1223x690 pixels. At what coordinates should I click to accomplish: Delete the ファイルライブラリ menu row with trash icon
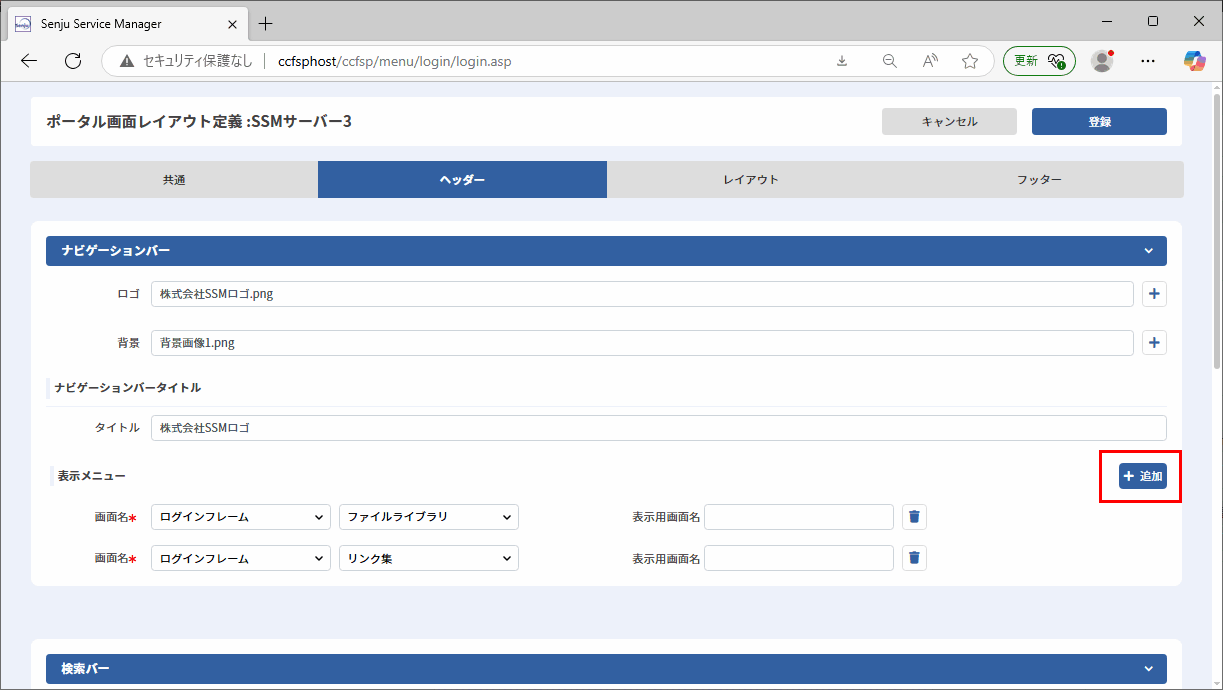914,517
